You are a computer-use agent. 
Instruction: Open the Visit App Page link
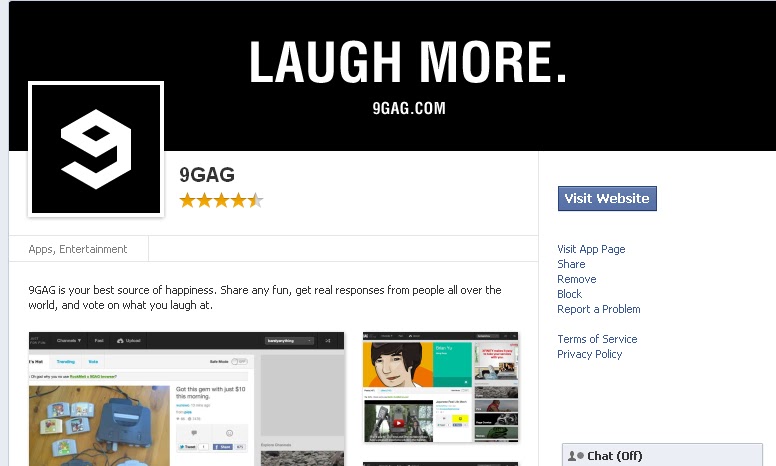tap(591, 249)
